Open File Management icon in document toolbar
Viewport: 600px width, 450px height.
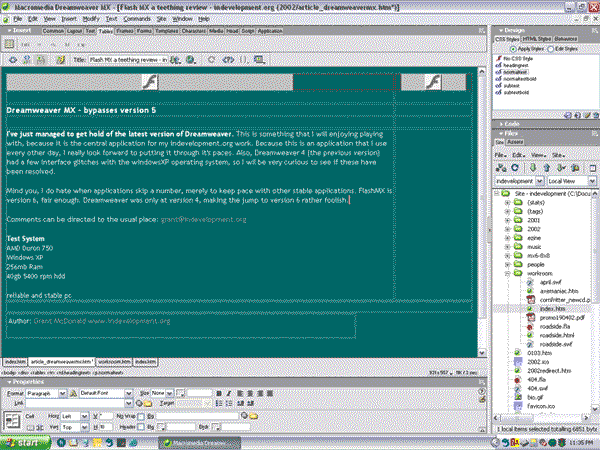tap(175, 60)
